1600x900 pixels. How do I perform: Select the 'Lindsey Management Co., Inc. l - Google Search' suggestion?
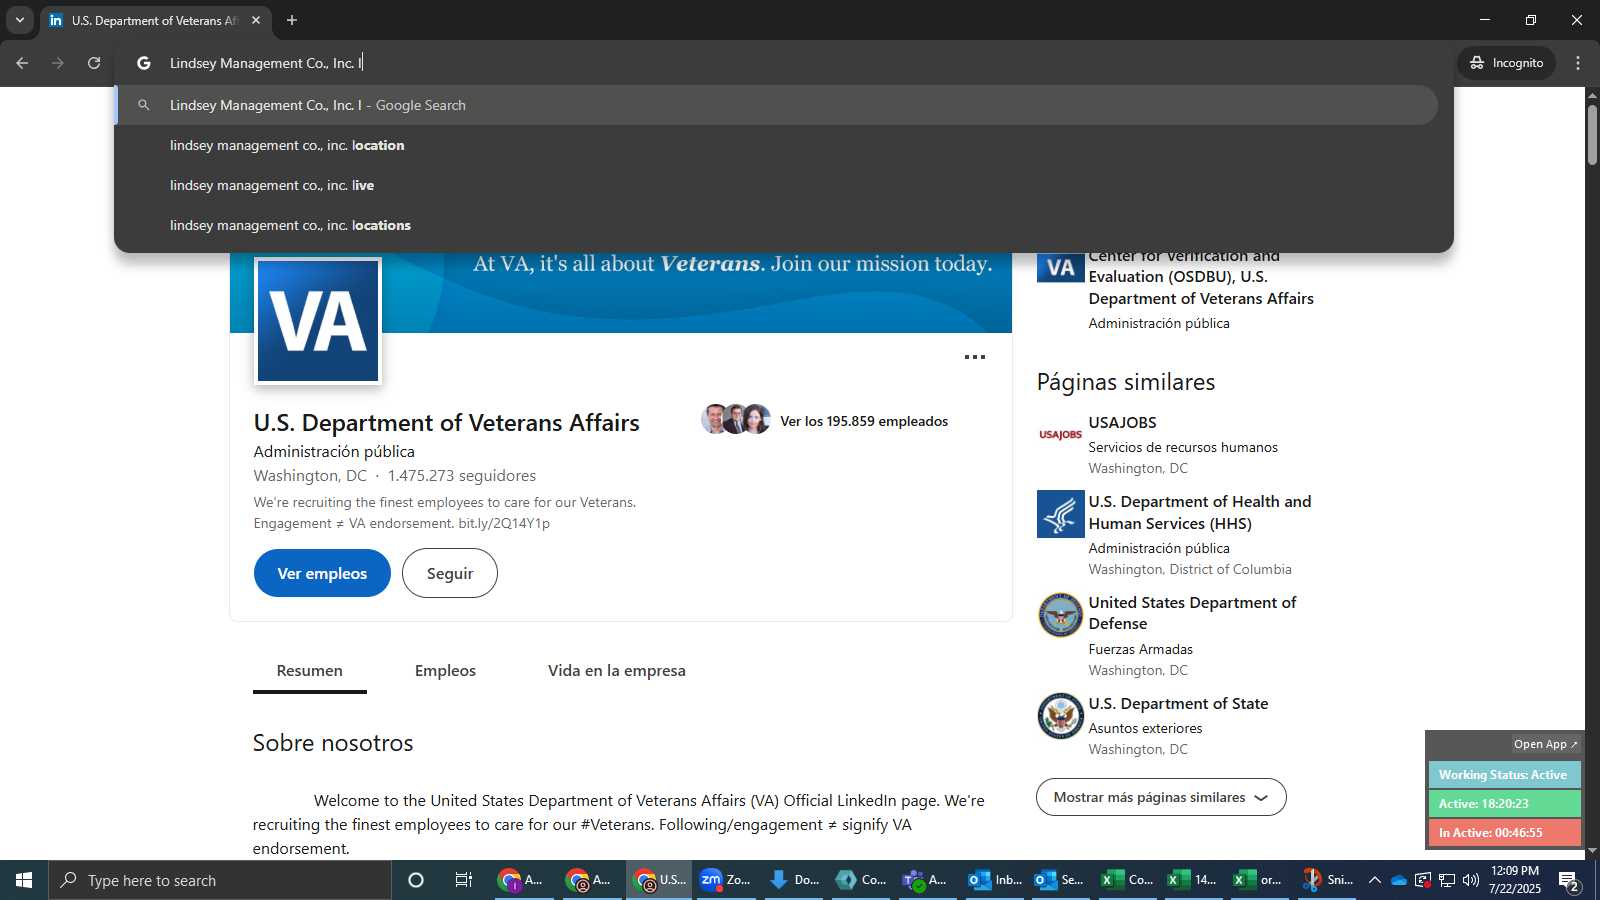pyautogui.click(x=778, y=105)
